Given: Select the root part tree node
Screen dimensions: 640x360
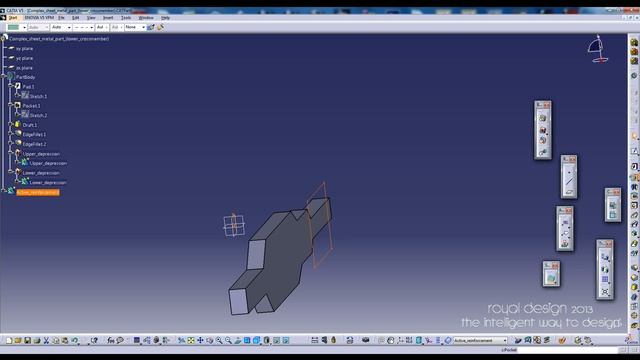Looking at the screenshot, I should click(x=59, y=39).
